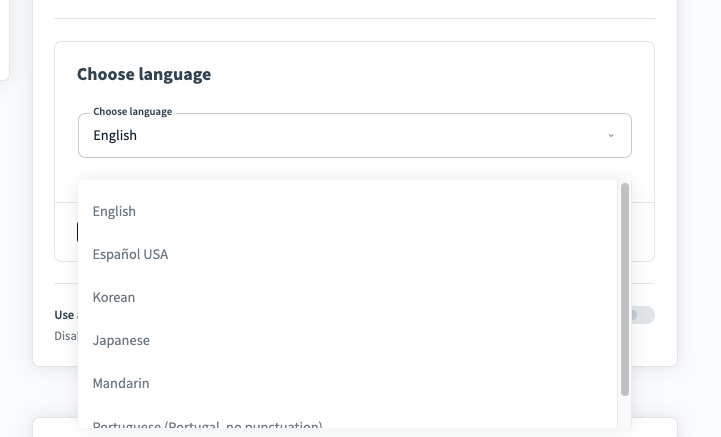Click the divider line above the language card
Viewport: 721px width, 437px height.
(x=354, y=19)
